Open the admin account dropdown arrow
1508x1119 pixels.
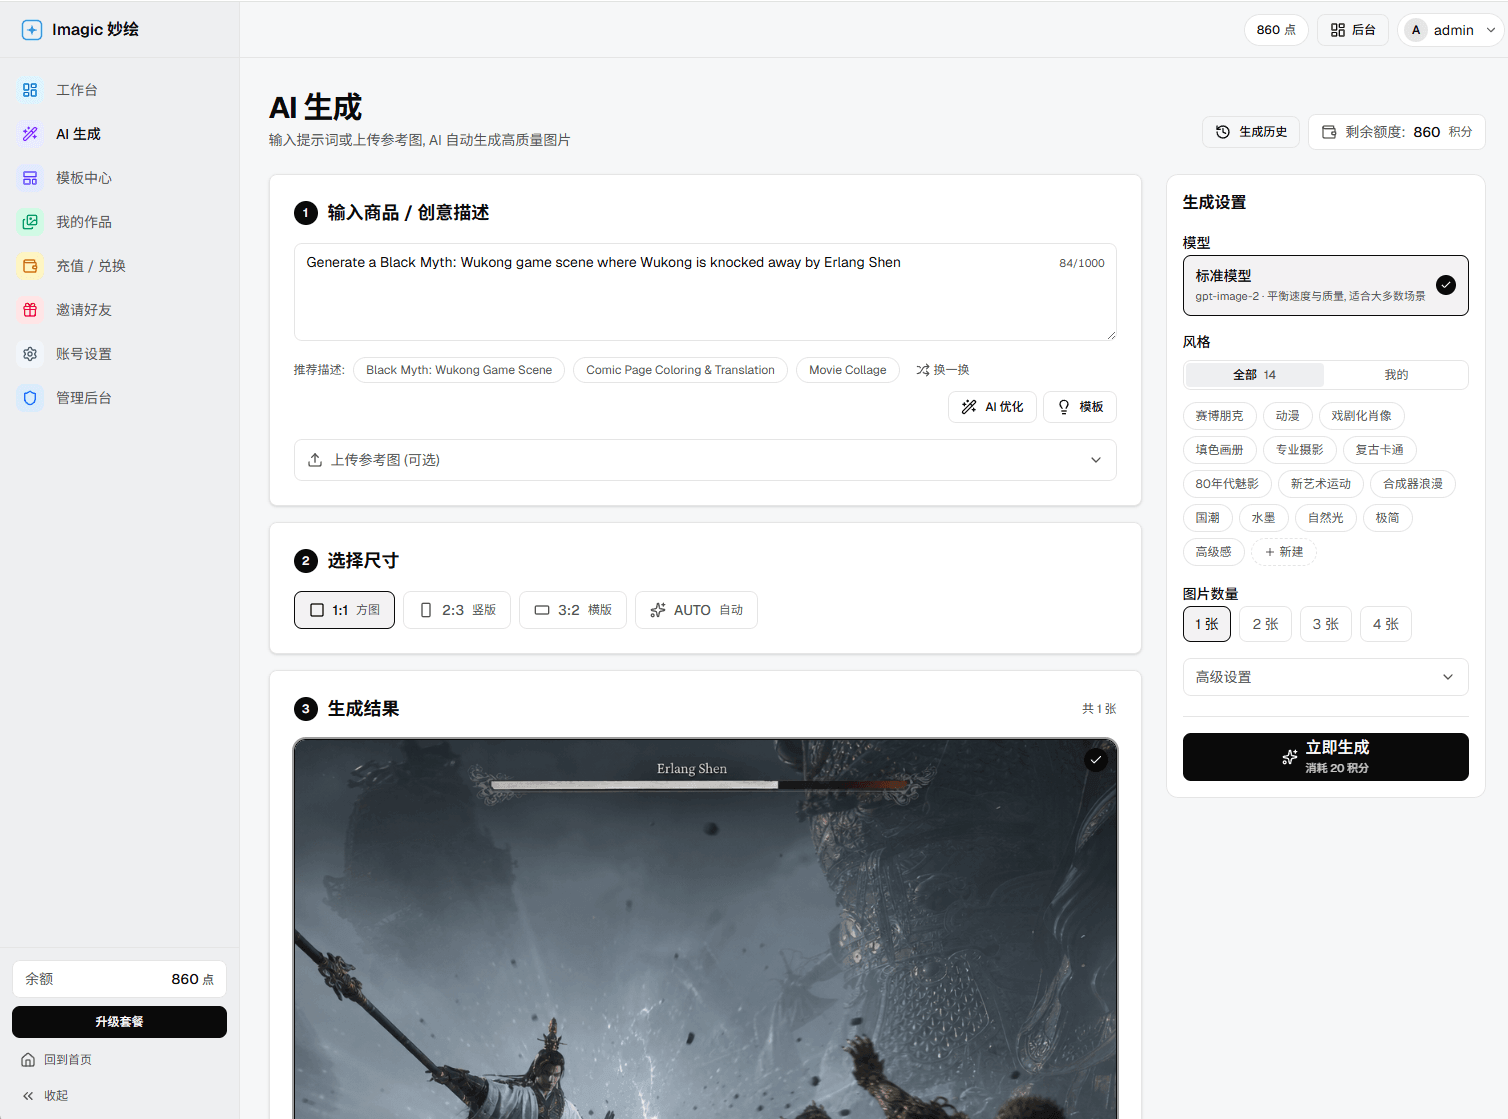[x=1491, y=30]
